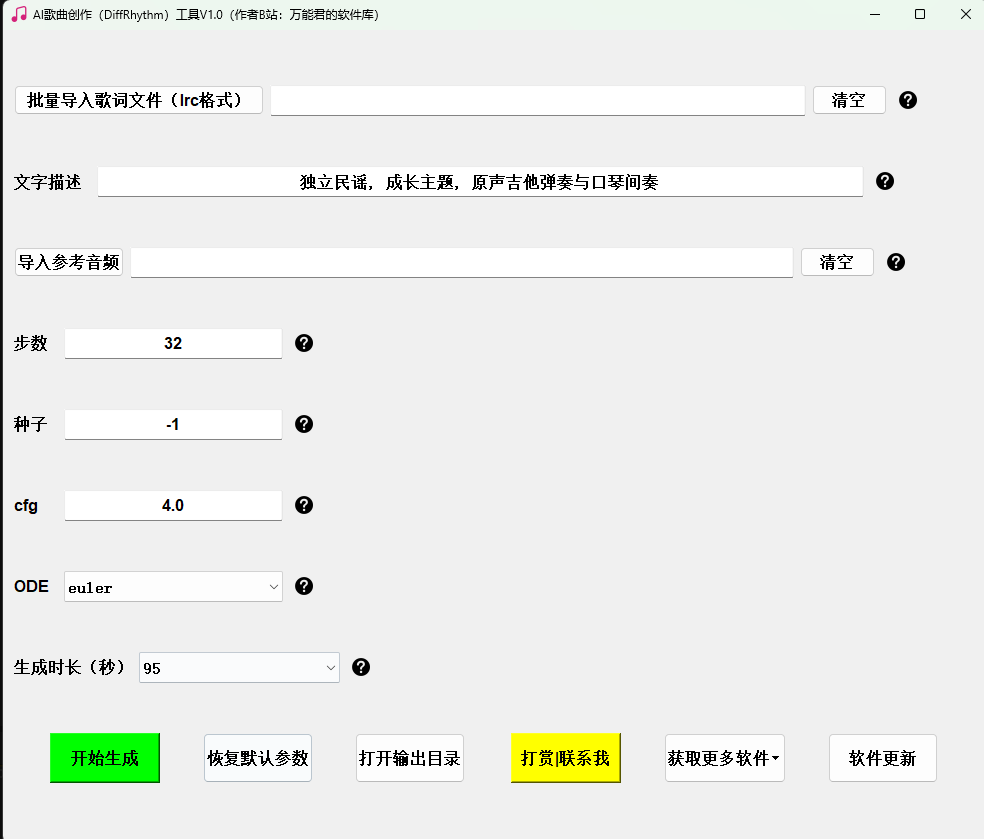Expand 获取更多软件 dropdown button
Image resolution: width=984 pixels, height=839 pixels.
(725, 758)
